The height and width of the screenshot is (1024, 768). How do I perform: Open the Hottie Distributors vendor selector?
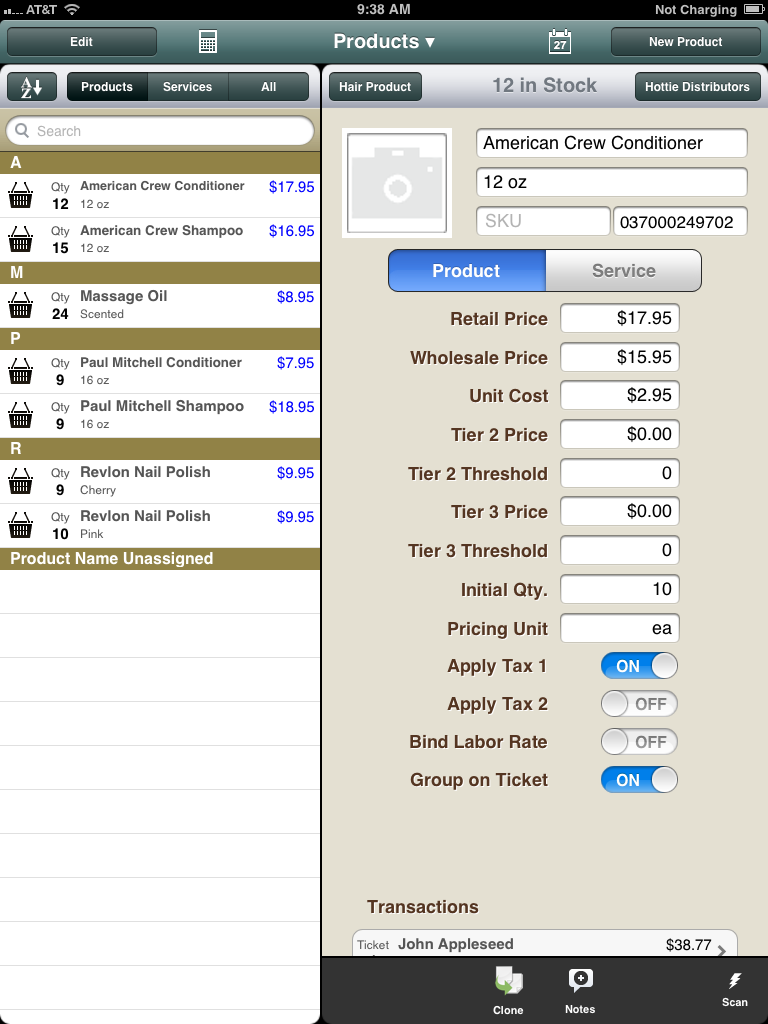[x=697, y=87]
